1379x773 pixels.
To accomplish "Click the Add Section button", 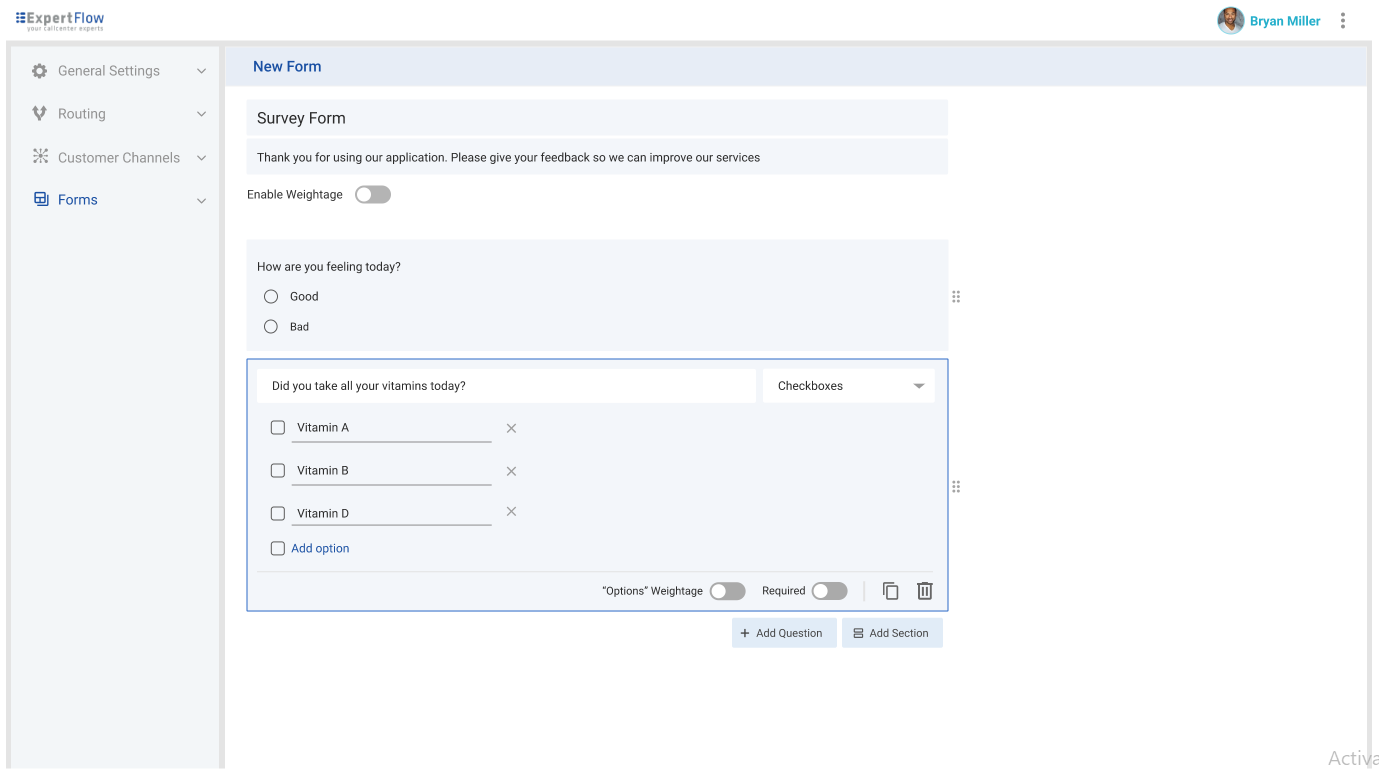I will point(892,633).
